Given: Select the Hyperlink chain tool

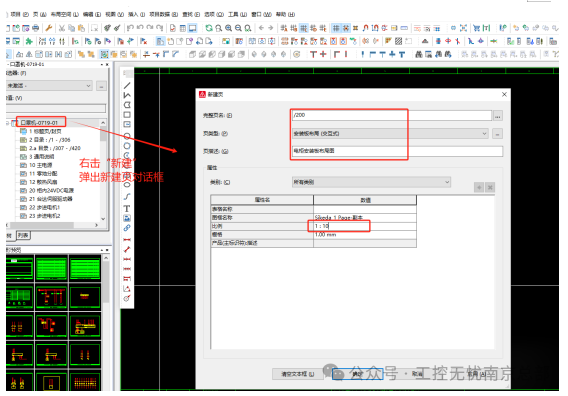Looking at the screenshot, I should pyautogui.click(x=127, y=228).
